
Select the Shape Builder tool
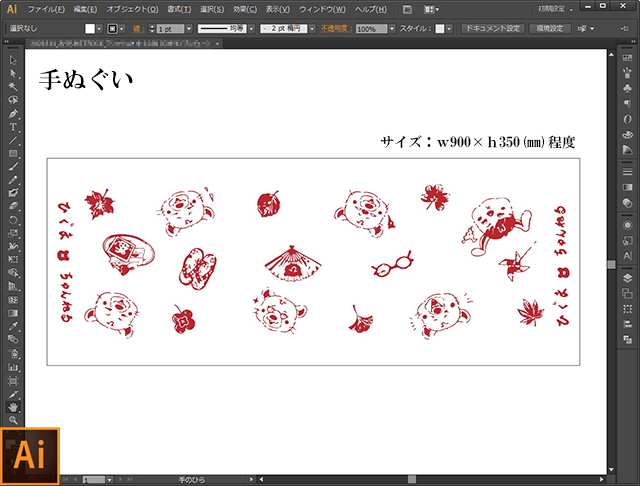13,273
